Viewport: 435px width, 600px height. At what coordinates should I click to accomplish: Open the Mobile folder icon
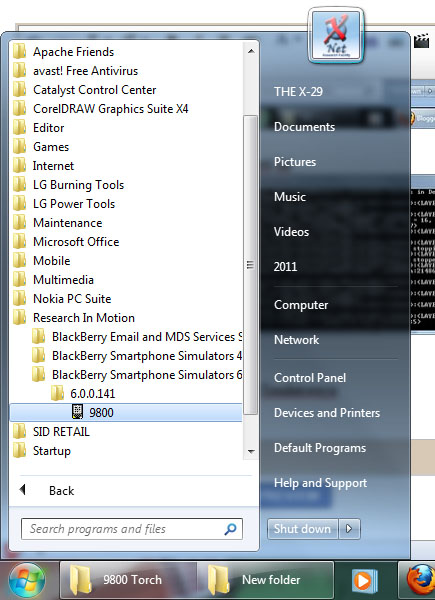pos(20,261)
